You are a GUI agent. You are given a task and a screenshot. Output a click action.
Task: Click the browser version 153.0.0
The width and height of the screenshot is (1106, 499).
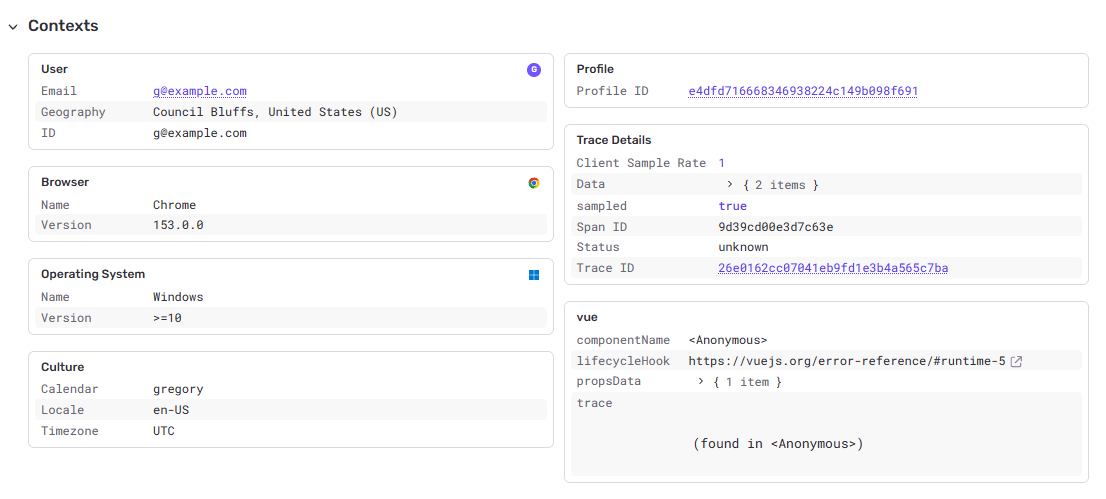coord(178,226)
